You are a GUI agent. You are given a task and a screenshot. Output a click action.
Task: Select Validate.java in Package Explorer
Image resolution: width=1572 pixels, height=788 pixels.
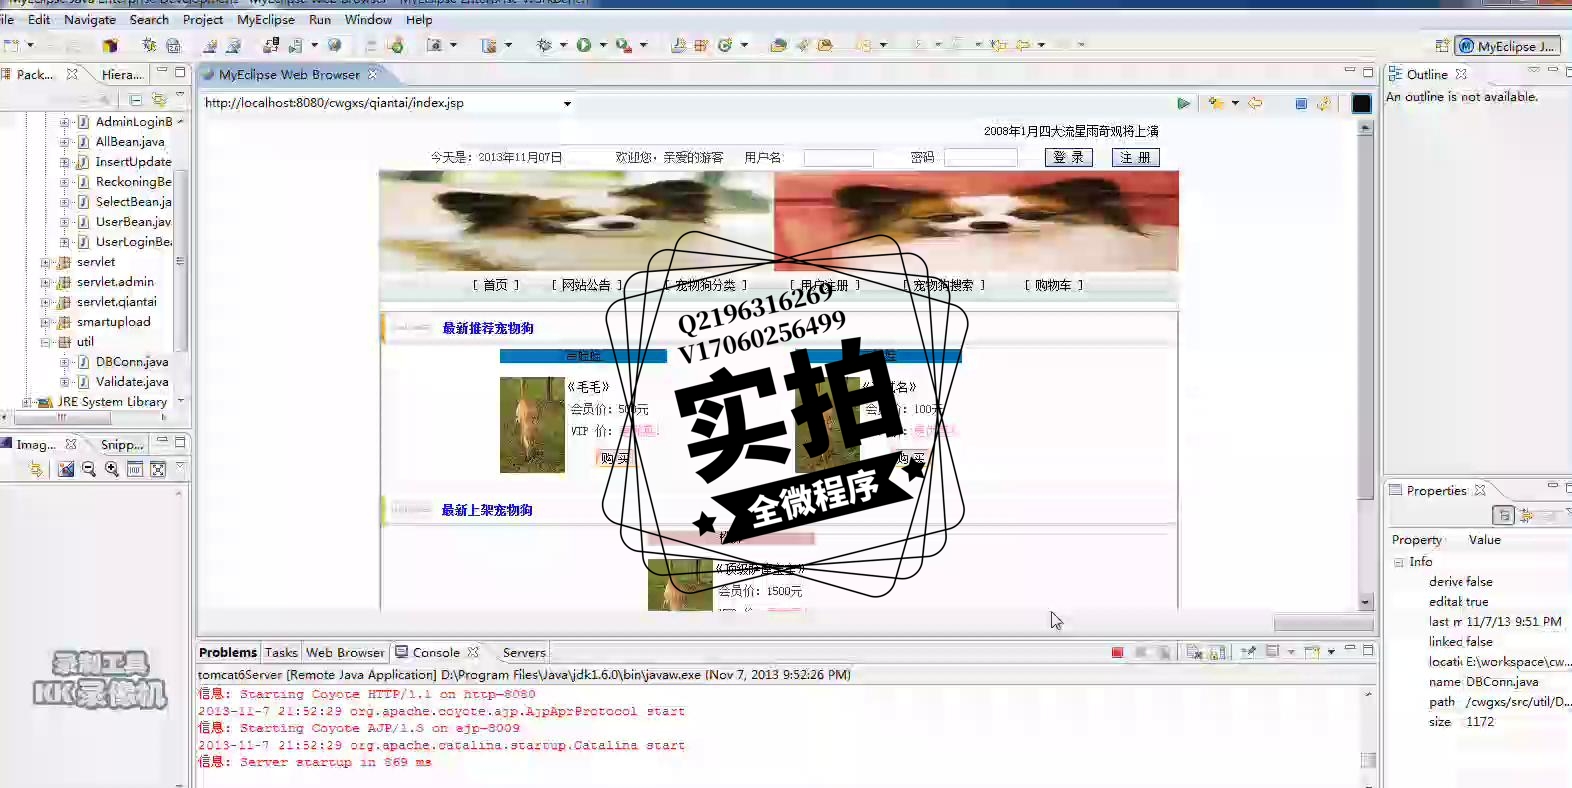[x=132, y=382]
